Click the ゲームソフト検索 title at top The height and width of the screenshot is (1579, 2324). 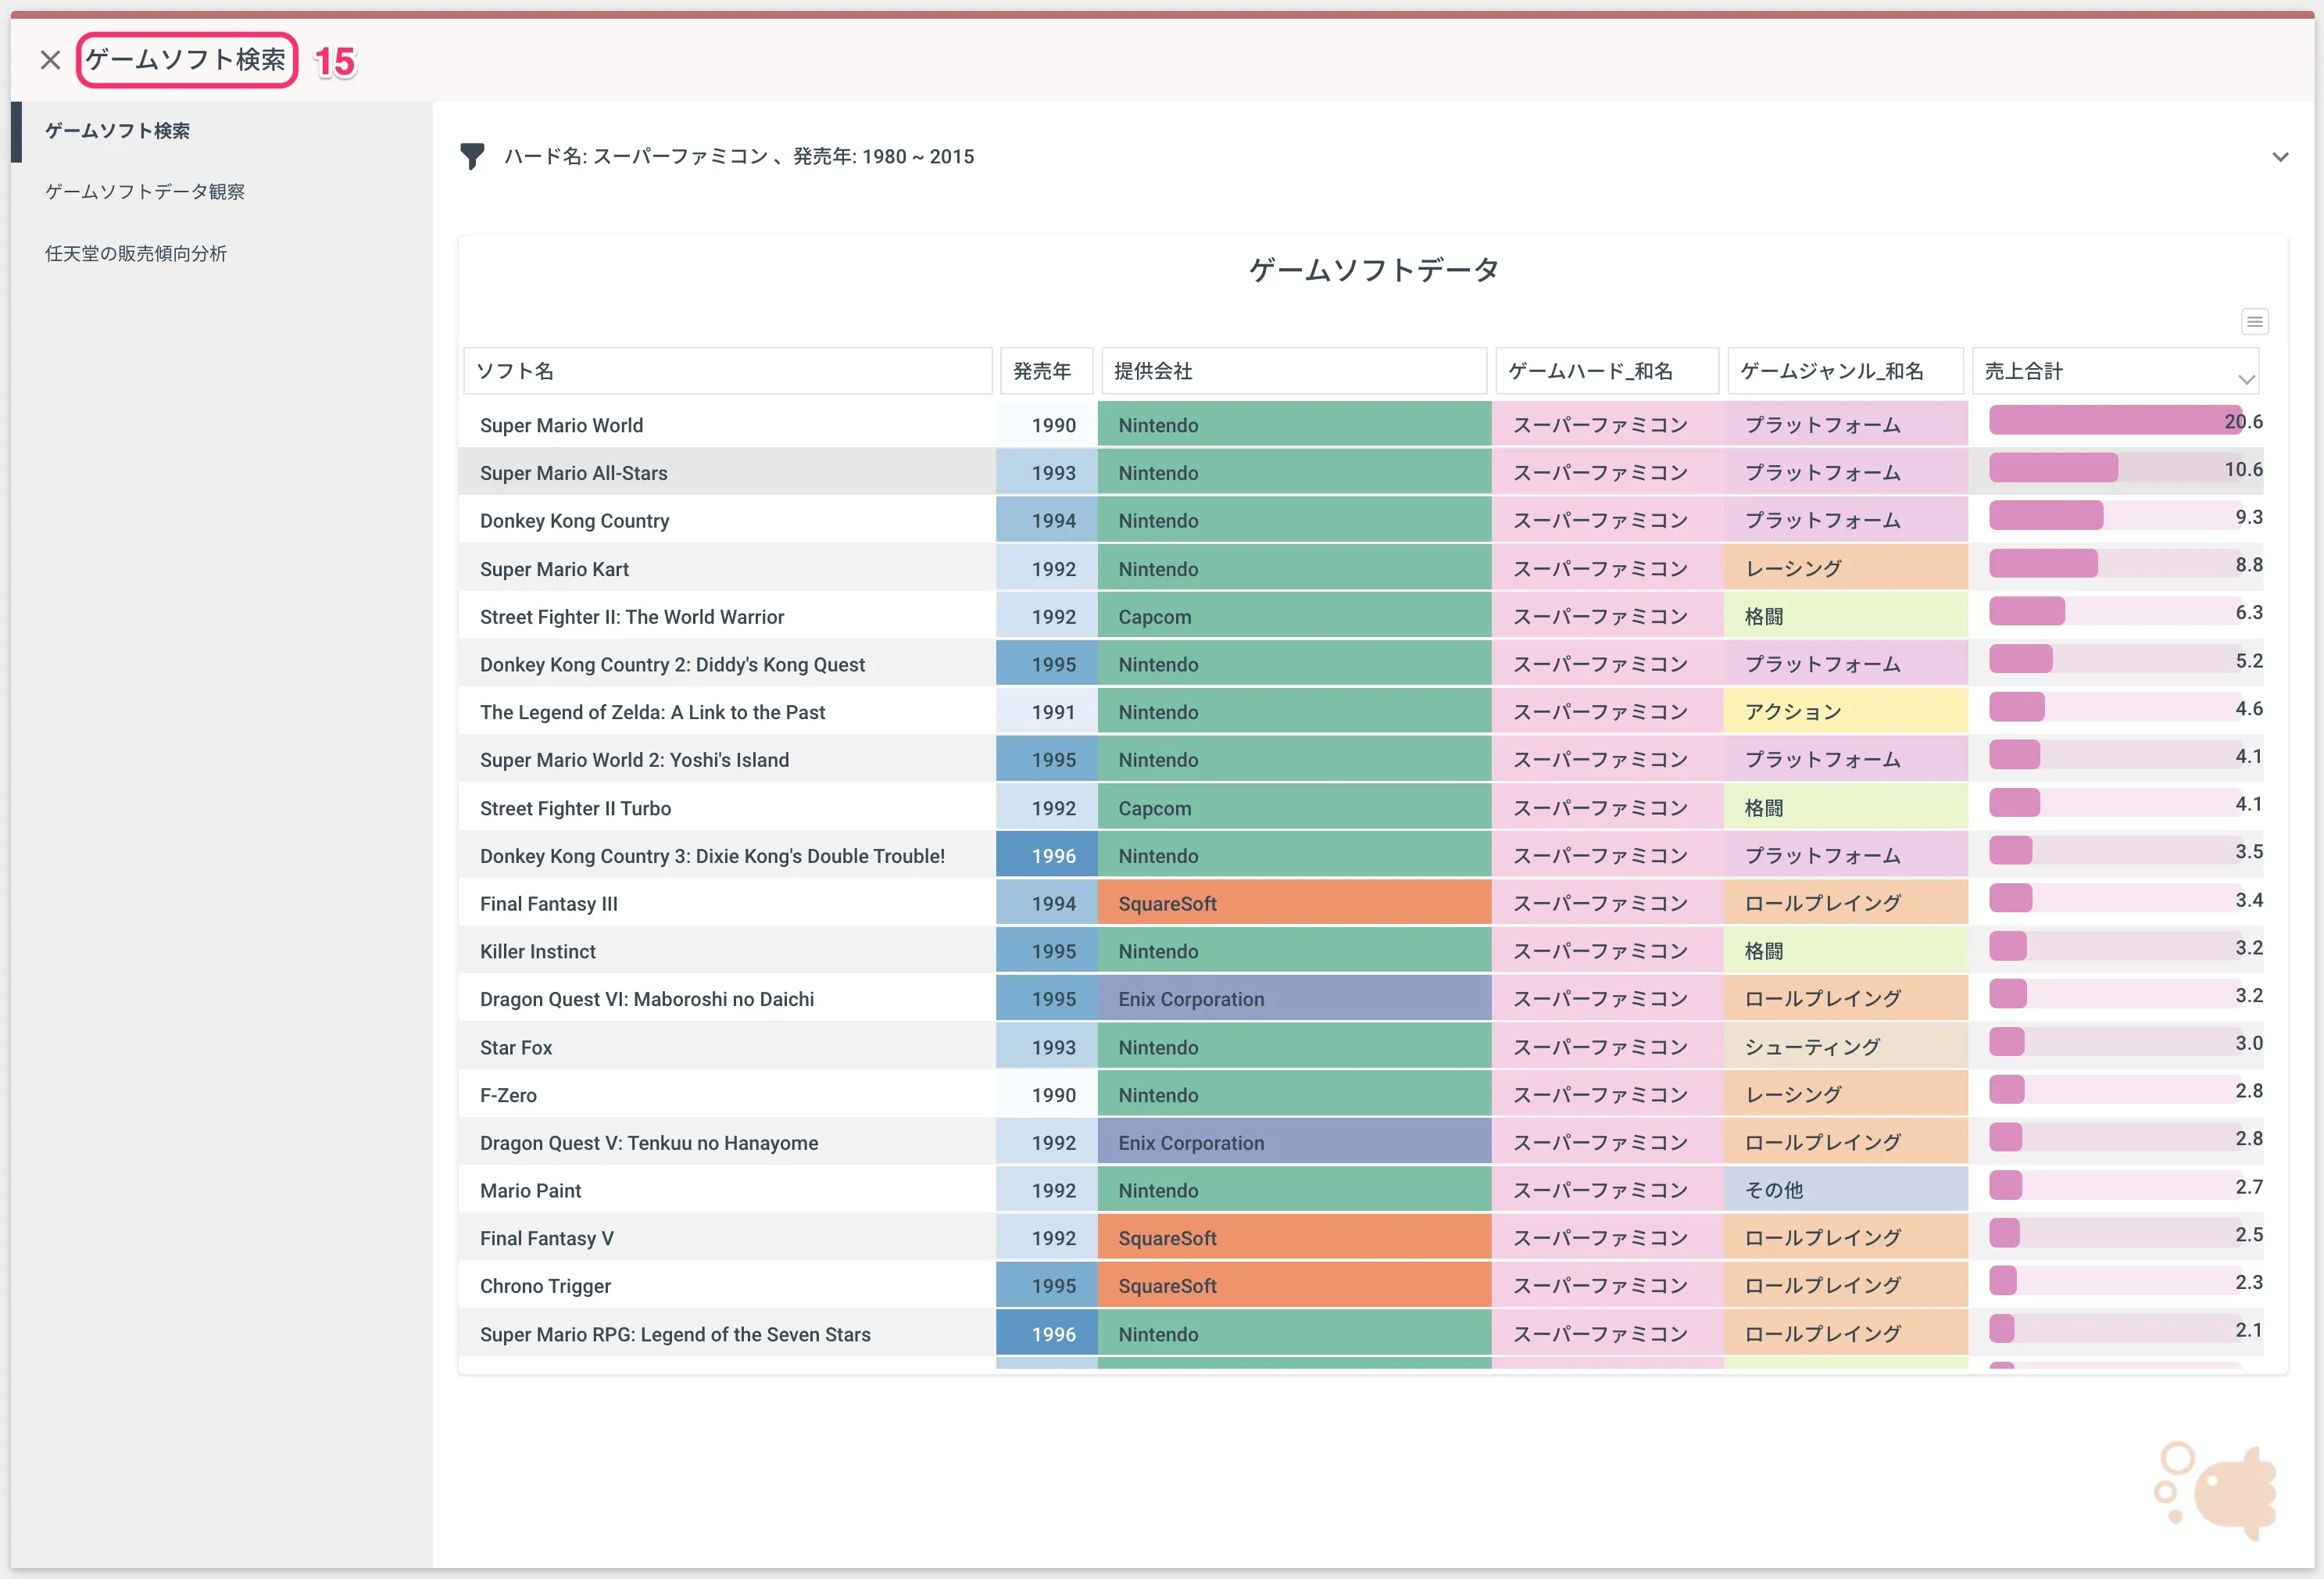(186, 60)
